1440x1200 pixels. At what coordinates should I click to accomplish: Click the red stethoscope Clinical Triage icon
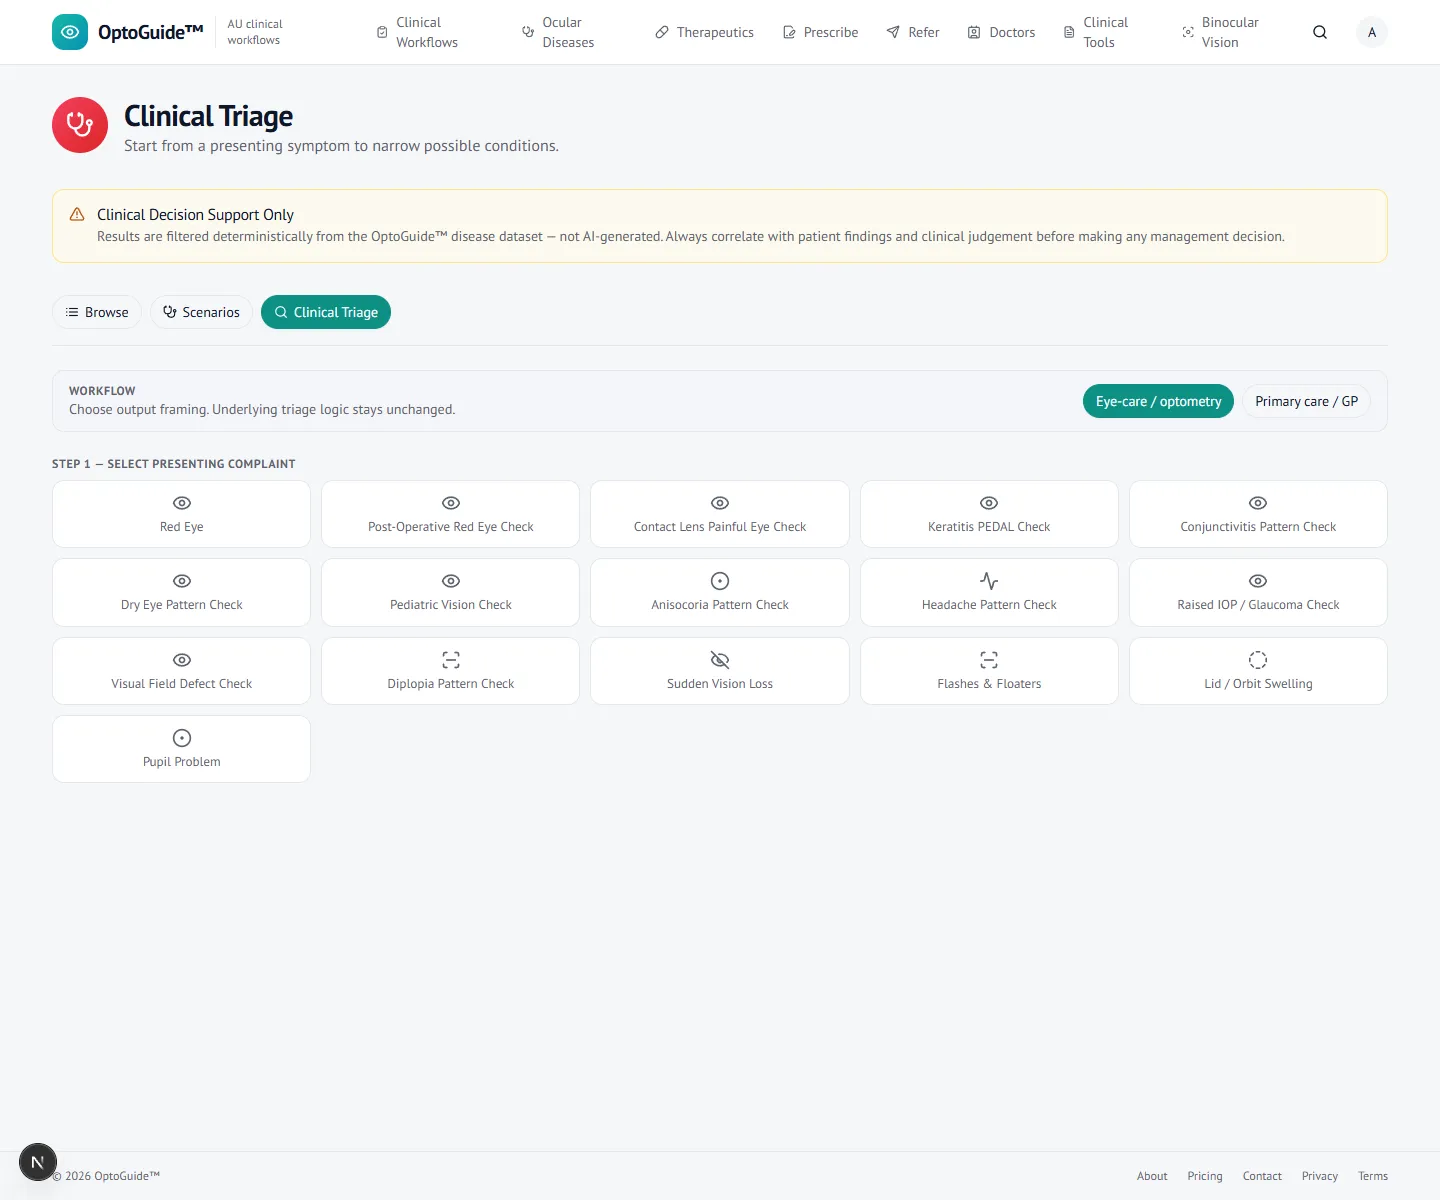pos(80,125)
